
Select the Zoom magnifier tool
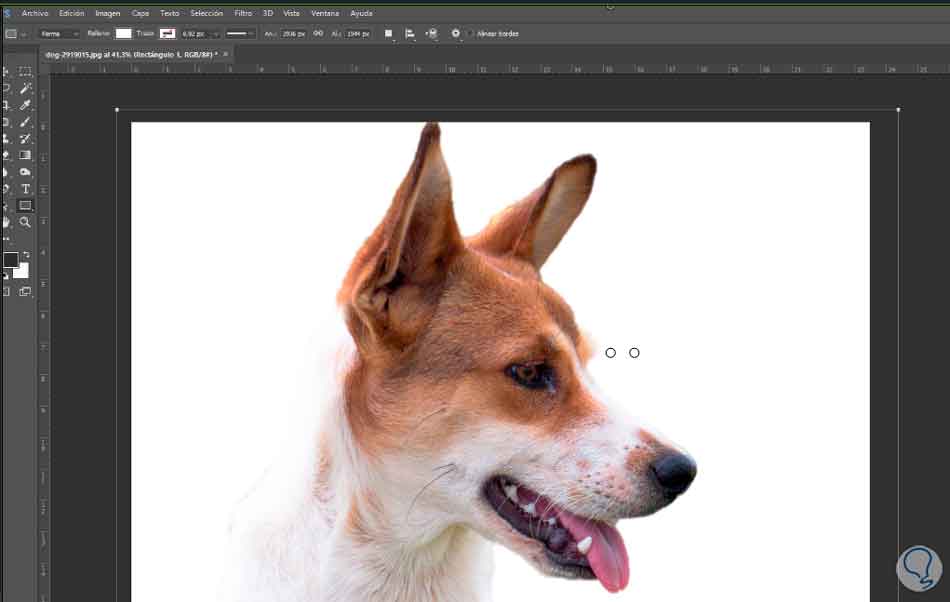tap(25, 222)
